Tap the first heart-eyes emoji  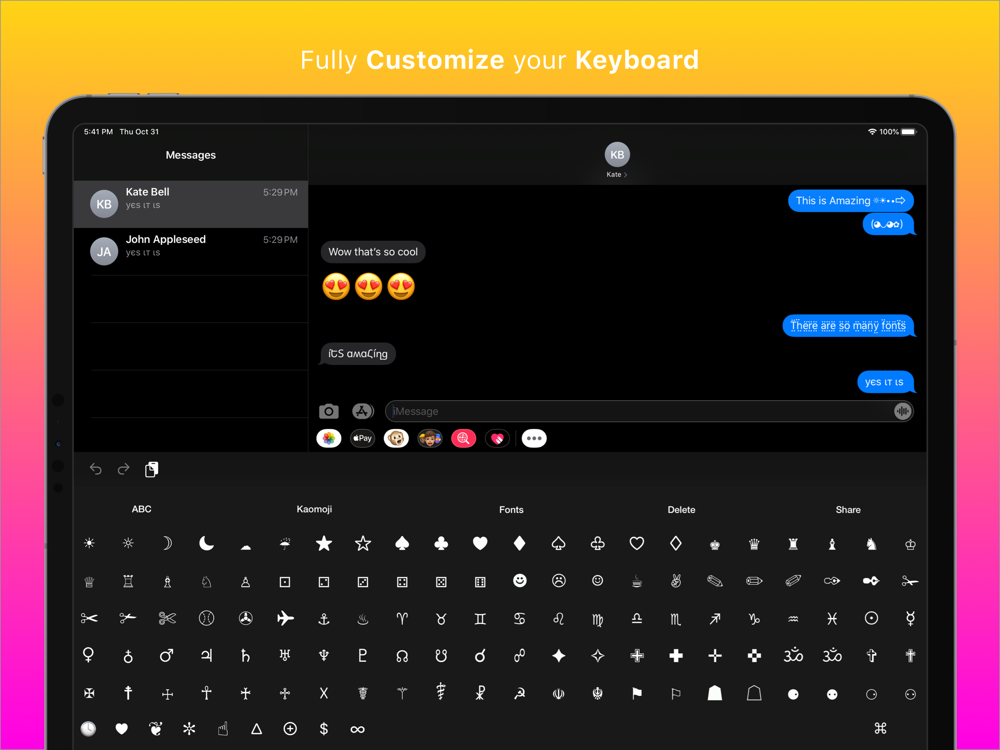(x=336, y=287)
